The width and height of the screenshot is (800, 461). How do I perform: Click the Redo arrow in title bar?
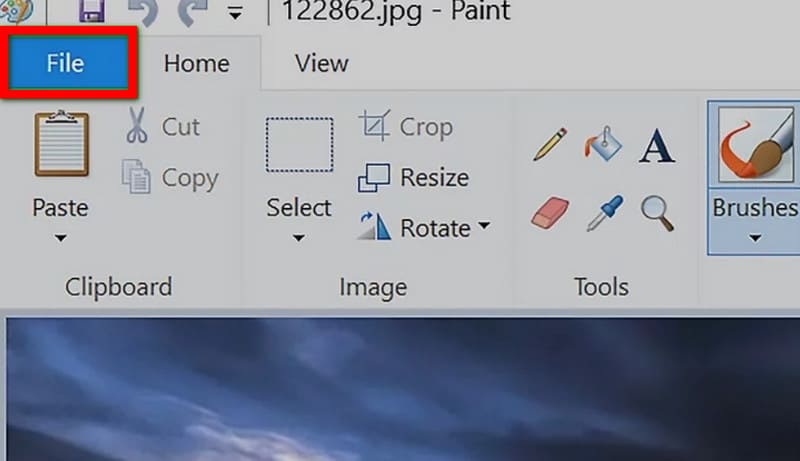point(193,11)
